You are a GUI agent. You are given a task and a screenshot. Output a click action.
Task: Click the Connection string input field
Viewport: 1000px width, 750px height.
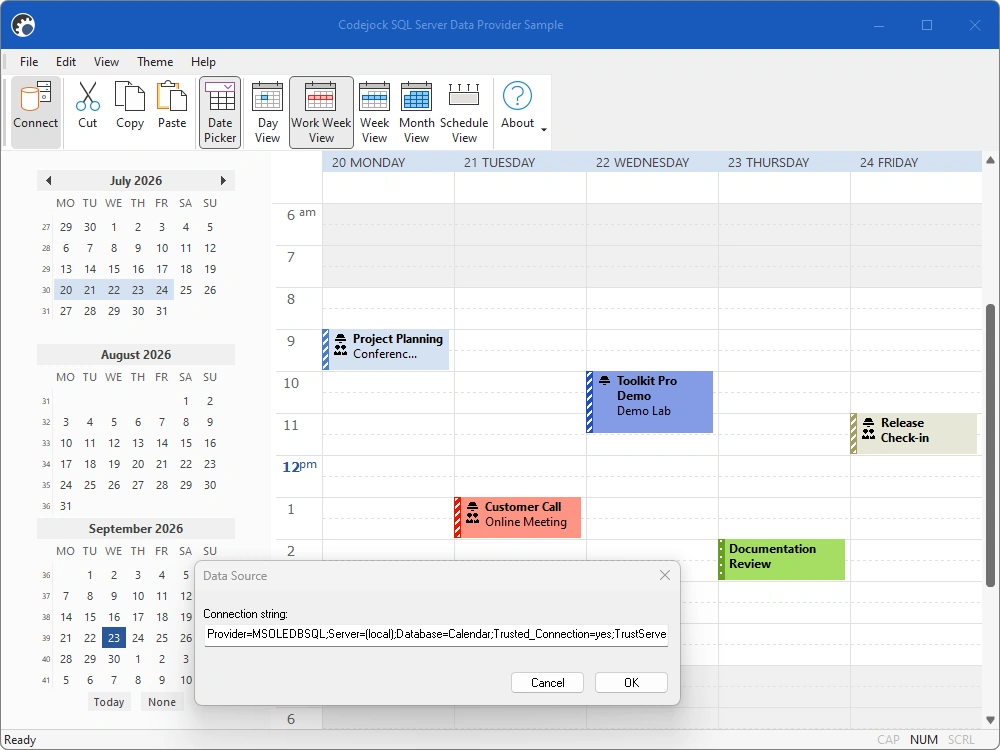(436, 635)
